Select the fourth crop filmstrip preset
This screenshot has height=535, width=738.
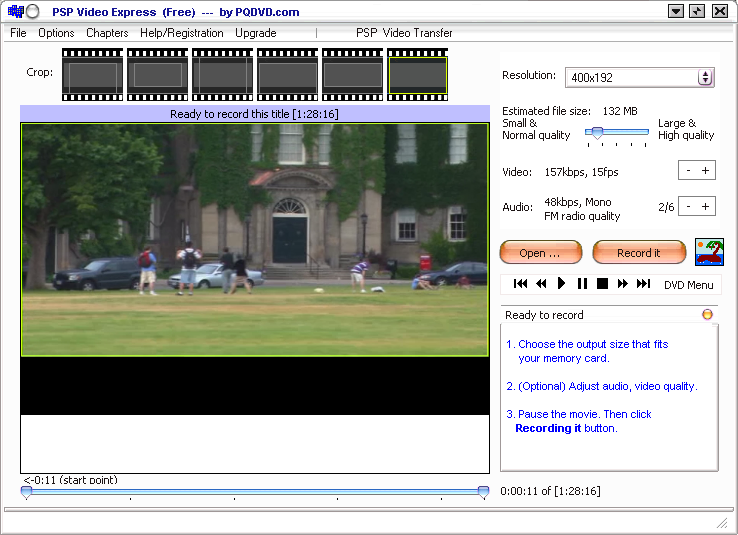coord(287,74)
